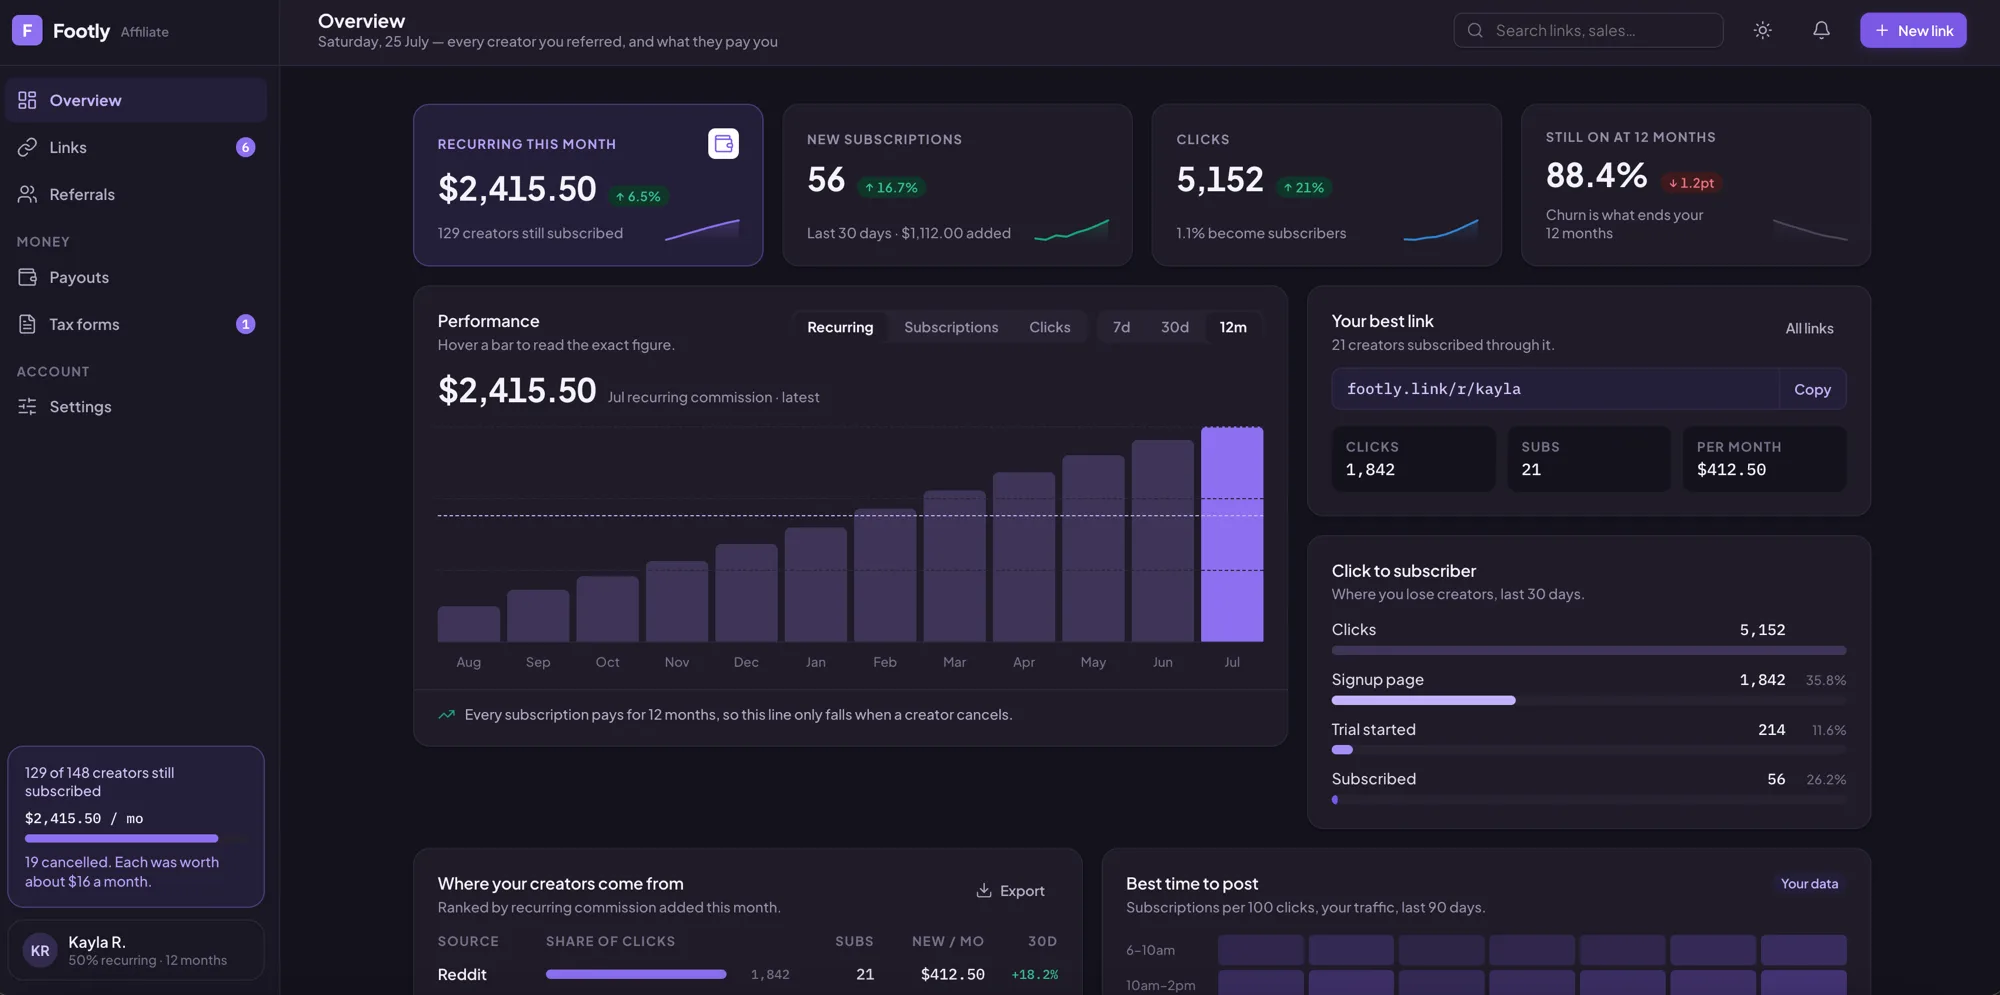Switch Performance chart to Recurring

tap(840, 327)
